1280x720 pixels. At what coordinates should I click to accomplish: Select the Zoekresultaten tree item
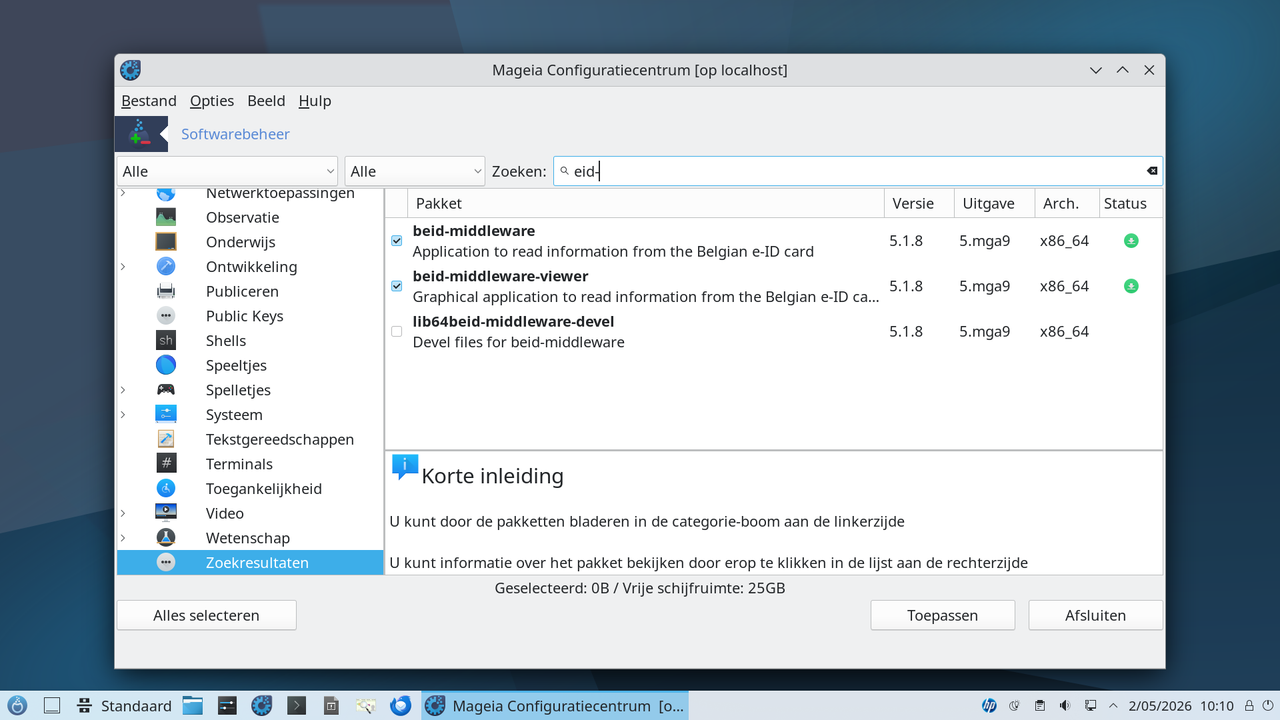(250, 562)
